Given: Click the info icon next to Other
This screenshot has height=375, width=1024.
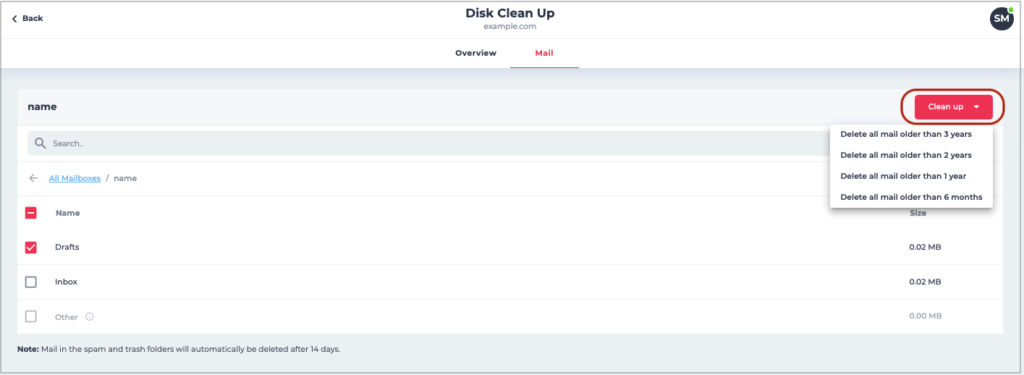Looking at the screenshot, I should pos(89,317).
